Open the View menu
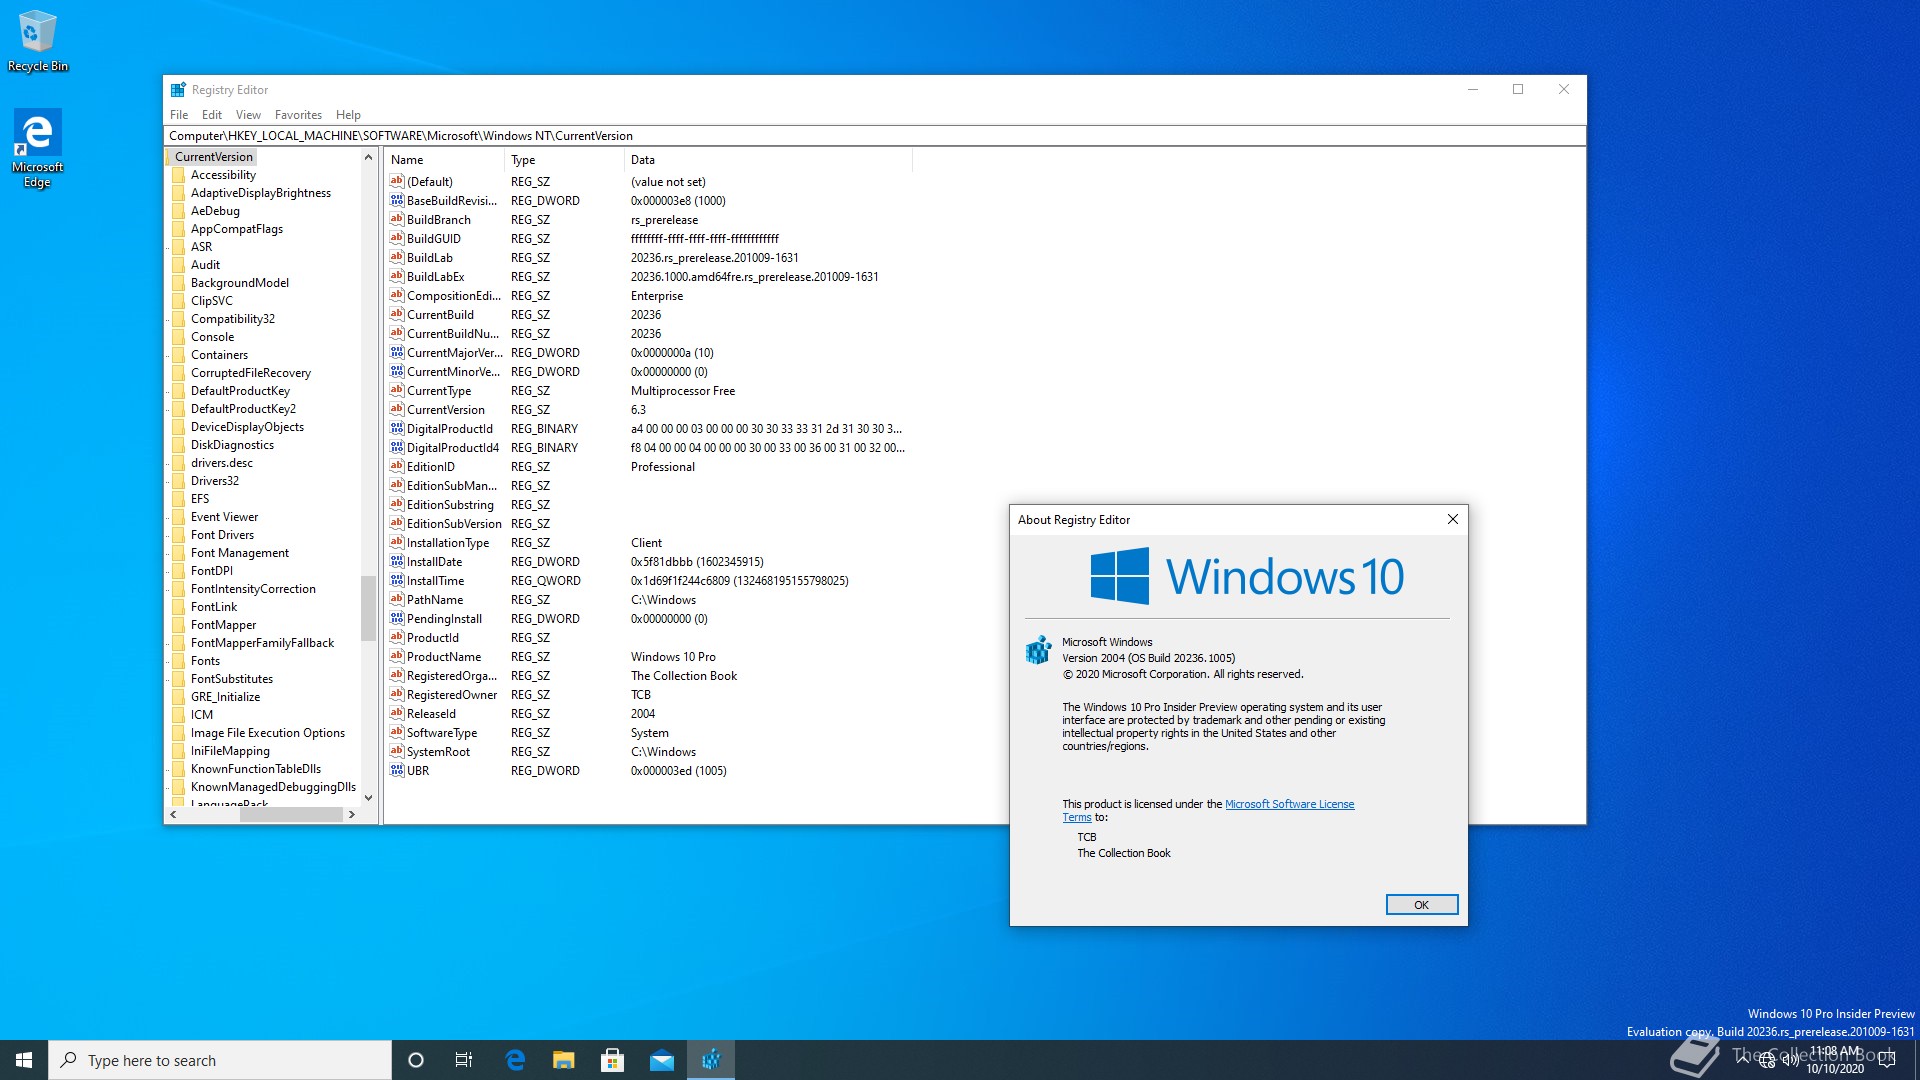The image size is (1920, 1080). (x=248, y=115)
